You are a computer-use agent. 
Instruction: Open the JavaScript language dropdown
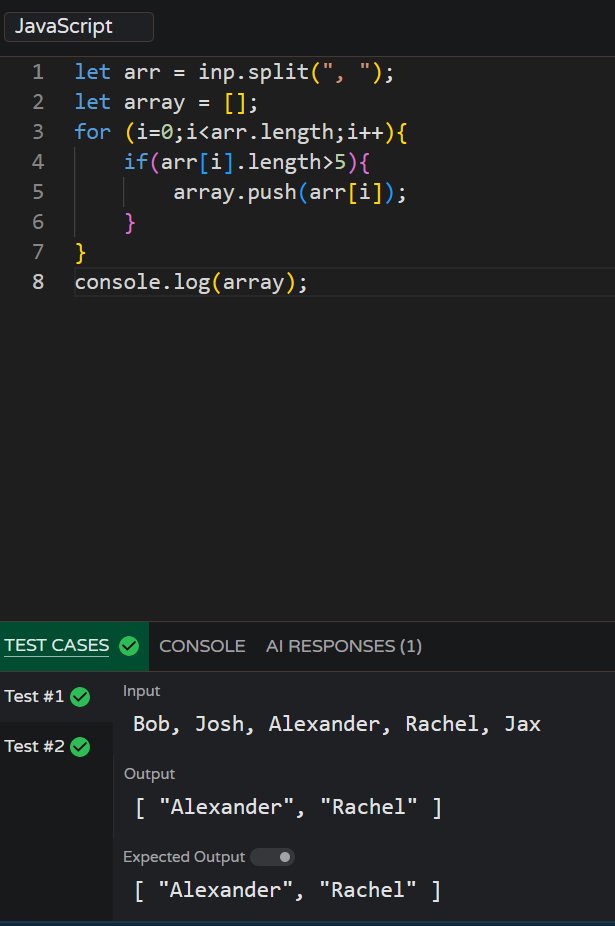[79, 27]
